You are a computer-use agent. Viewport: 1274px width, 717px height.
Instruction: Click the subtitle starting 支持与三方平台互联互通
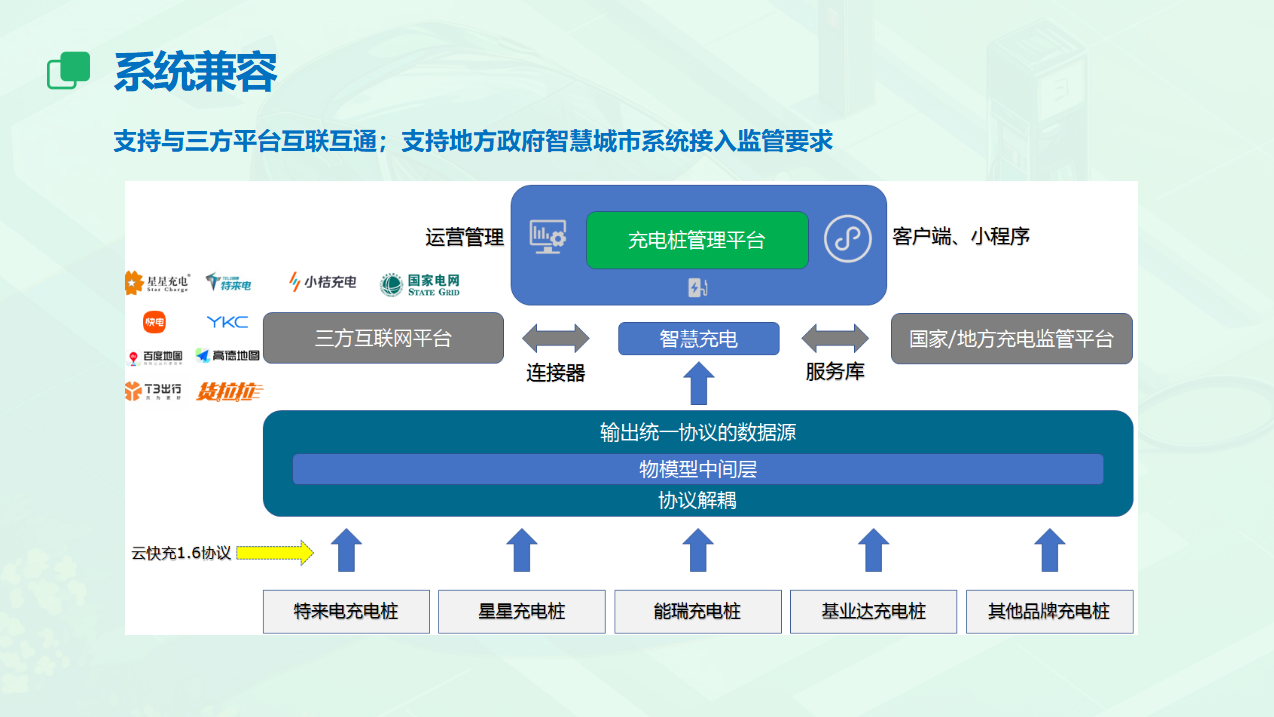[474, 141]
